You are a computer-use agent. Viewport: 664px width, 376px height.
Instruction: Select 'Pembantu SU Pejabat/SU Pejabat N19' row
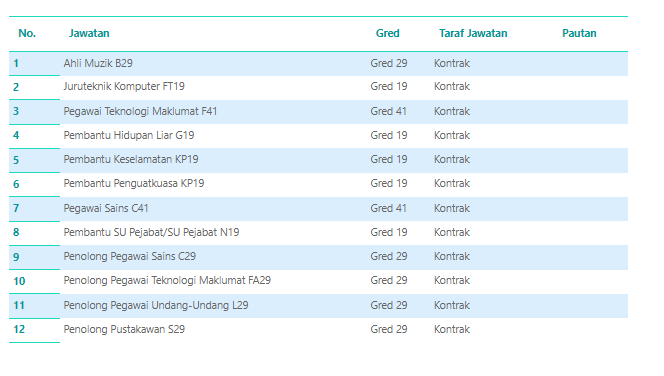(x=318, y=233)
